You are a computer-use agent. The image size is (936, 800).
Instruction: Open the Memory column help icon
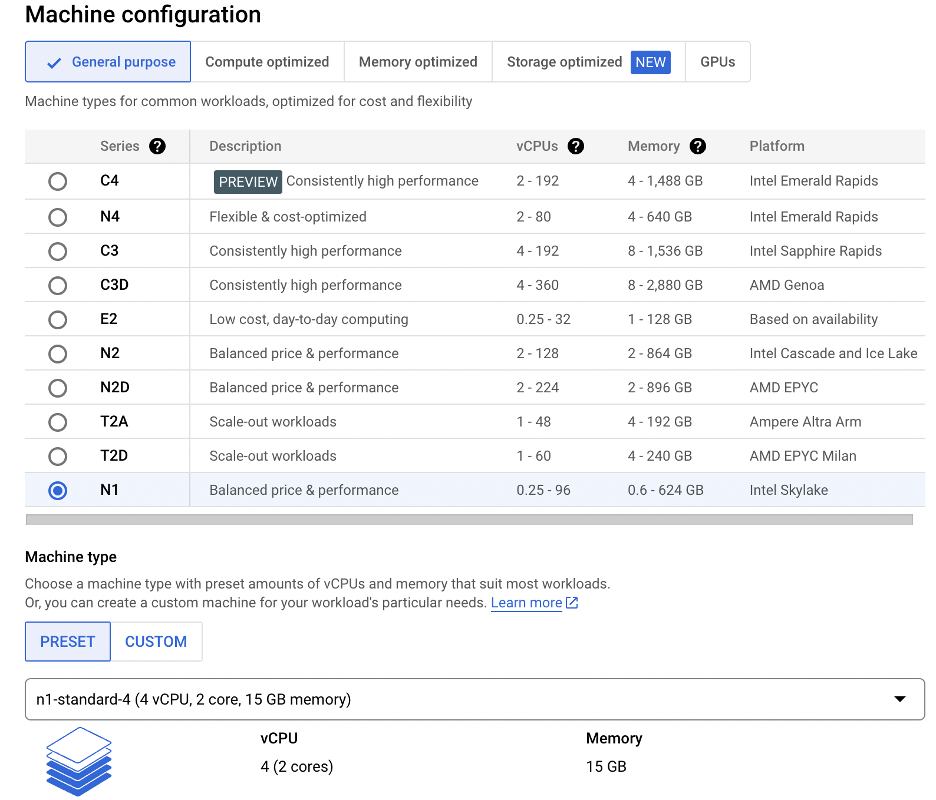(697, 146)
